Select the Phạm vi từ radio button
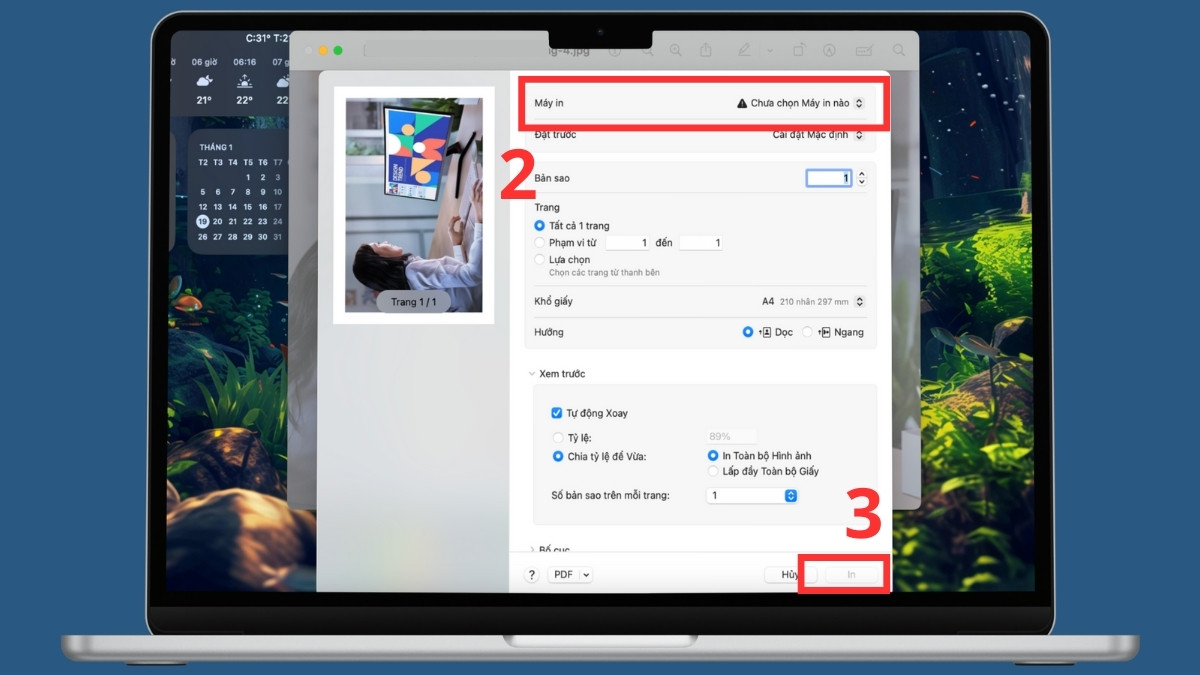The width and height of the screenshot is (1200, 675). [539, 242]
